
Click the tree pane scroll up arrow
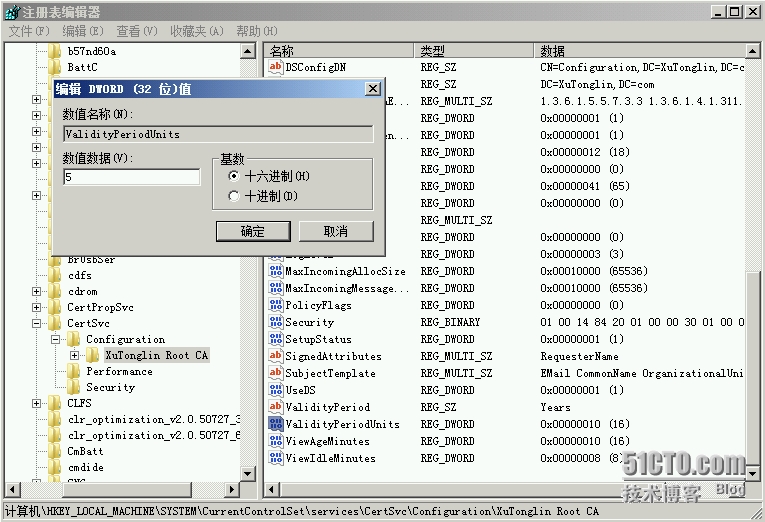click(248, 51)
